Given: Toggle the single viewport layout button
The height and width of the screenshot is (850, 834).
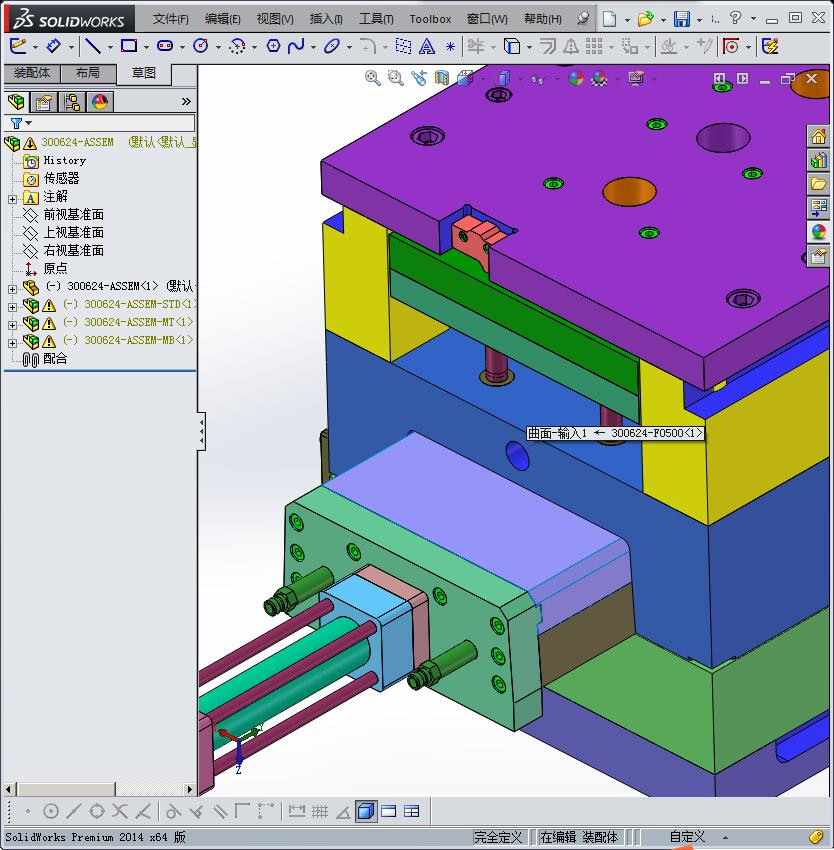Looking at the screenshot, I should (x=389, y=812).
